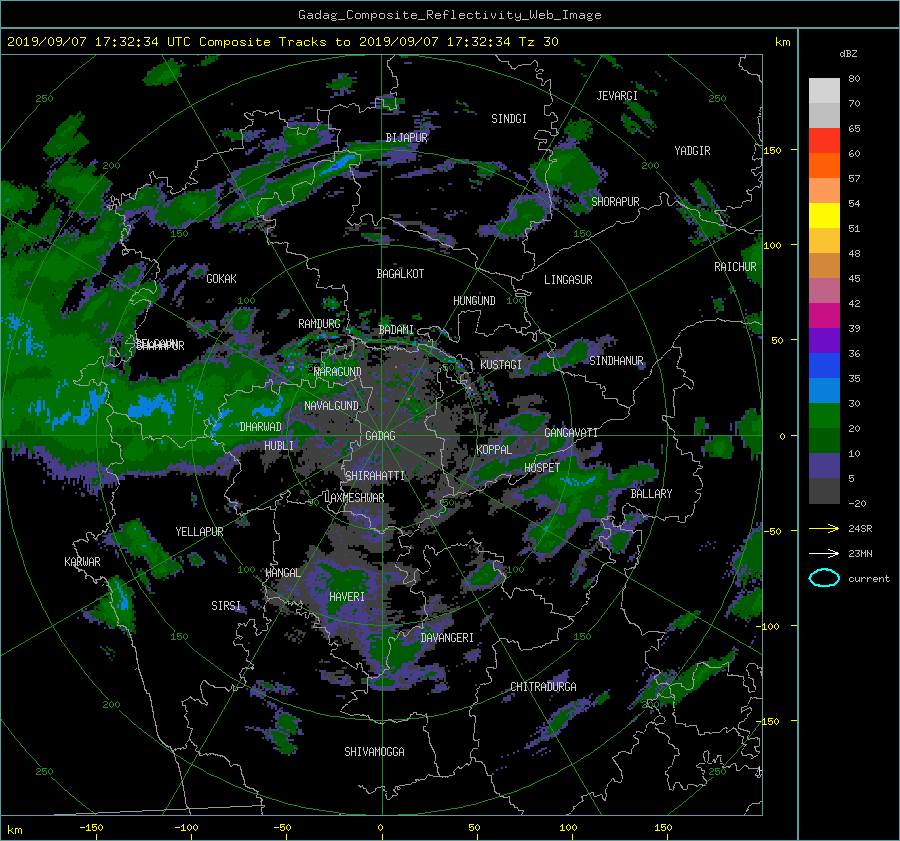Click the GADAG radar center label
Viewport: 900px width, 841px height.
(x=380, y=436)
